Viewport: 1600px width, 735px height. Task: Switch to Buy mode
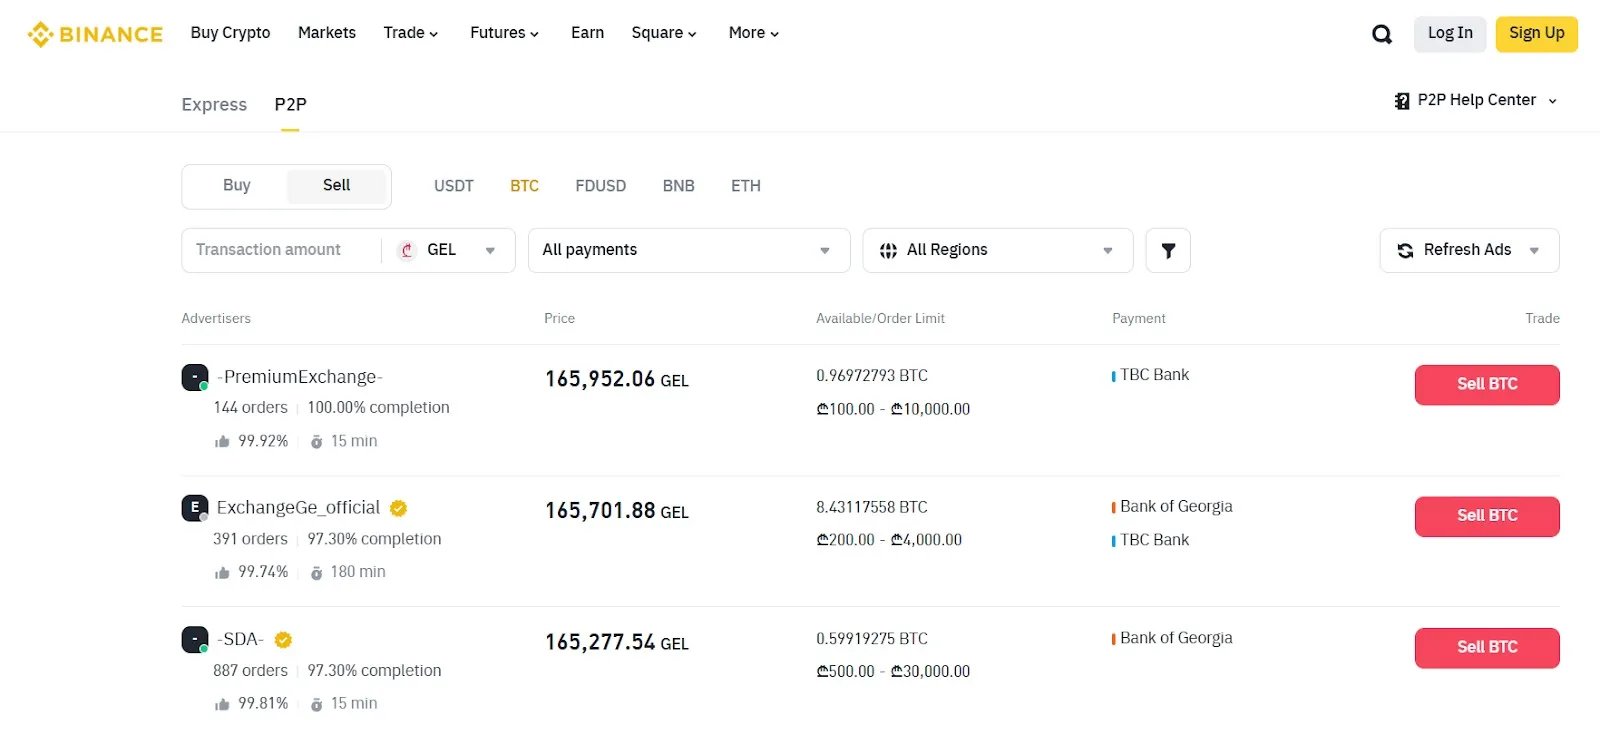[x=237, y=186]
